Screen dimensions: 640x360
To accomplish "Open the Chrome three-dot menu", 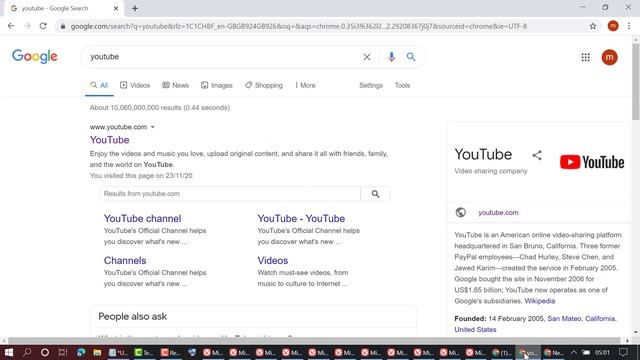I will [x=629, y=26].
